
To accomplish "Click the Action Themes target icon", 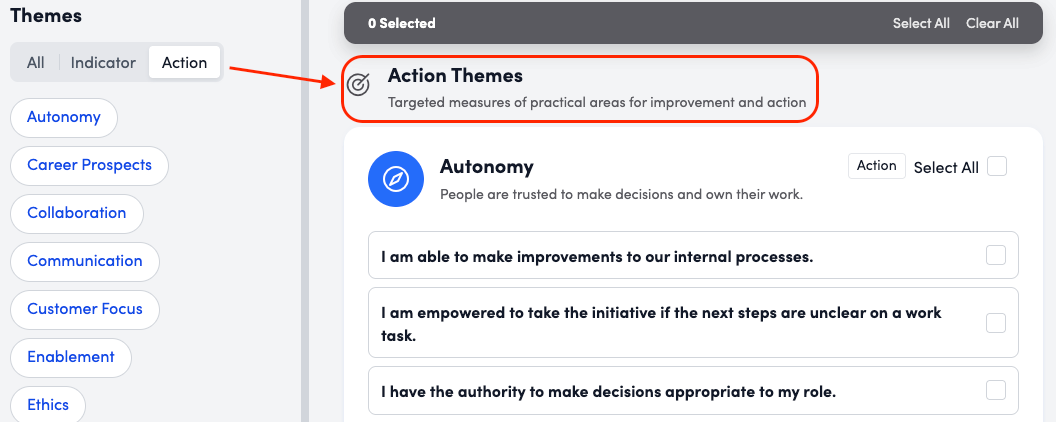I will coord(359,85).
